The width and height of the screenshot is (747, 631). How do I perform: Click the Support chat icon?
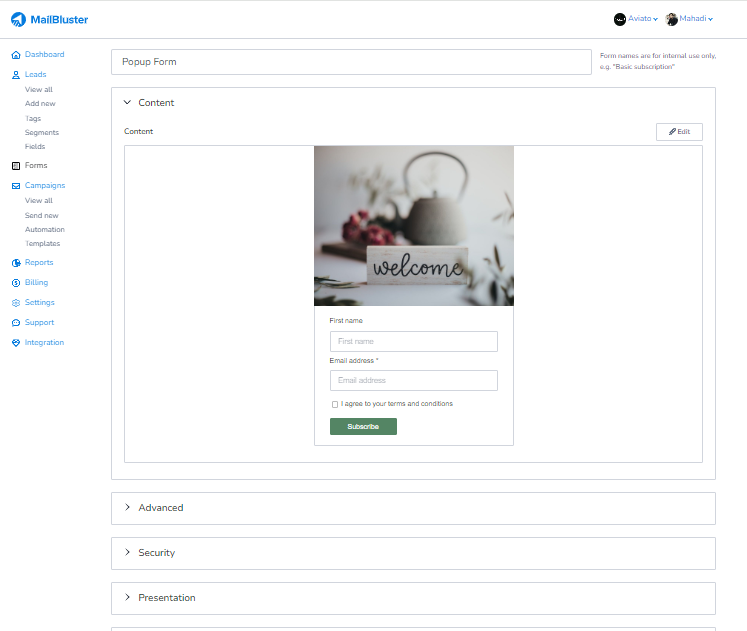(16, 323)
